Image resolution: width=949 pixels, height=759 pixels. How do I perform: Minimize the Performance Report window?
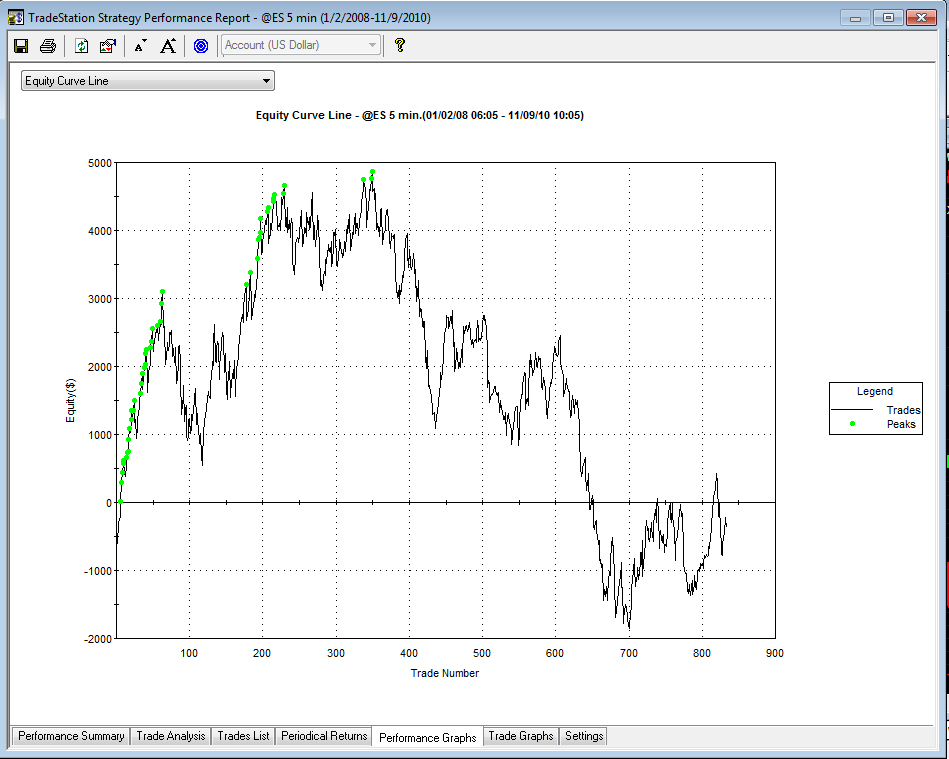(855, 18)
